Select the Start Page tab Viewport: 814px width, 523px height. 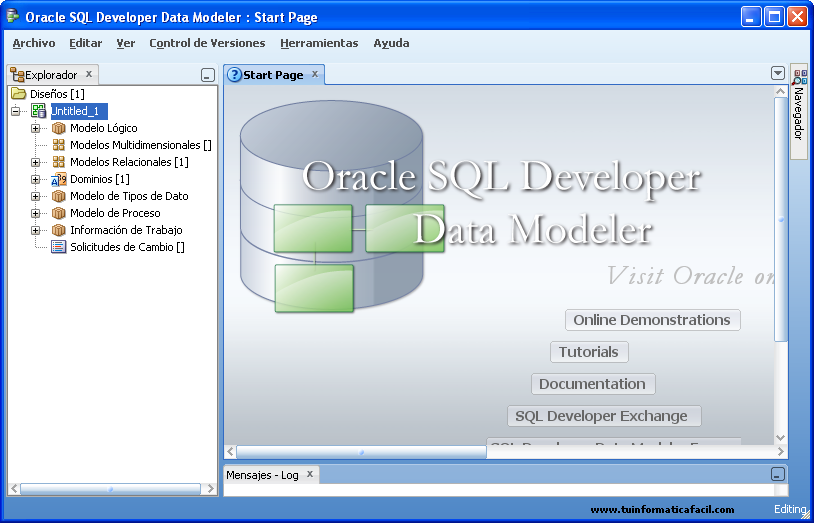[x=273, y=75]
